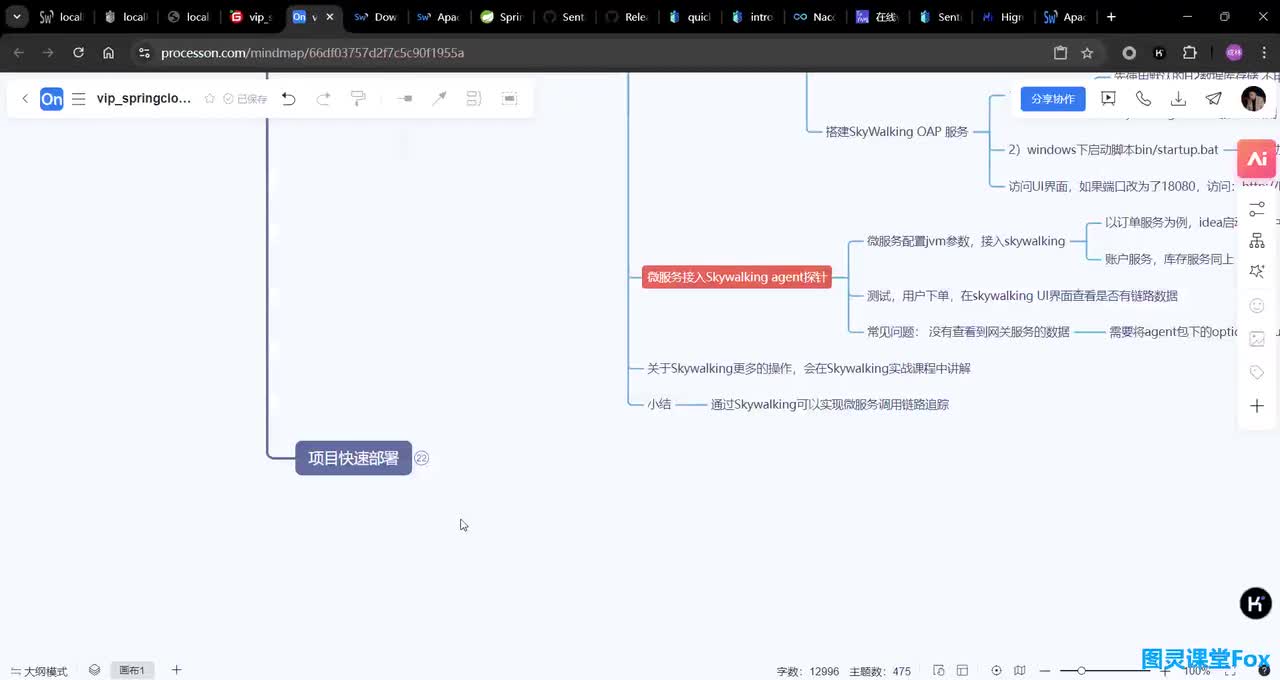Switch to the vip_s browser tab
Screen dimensions: 1280x680
click(252, 17)
